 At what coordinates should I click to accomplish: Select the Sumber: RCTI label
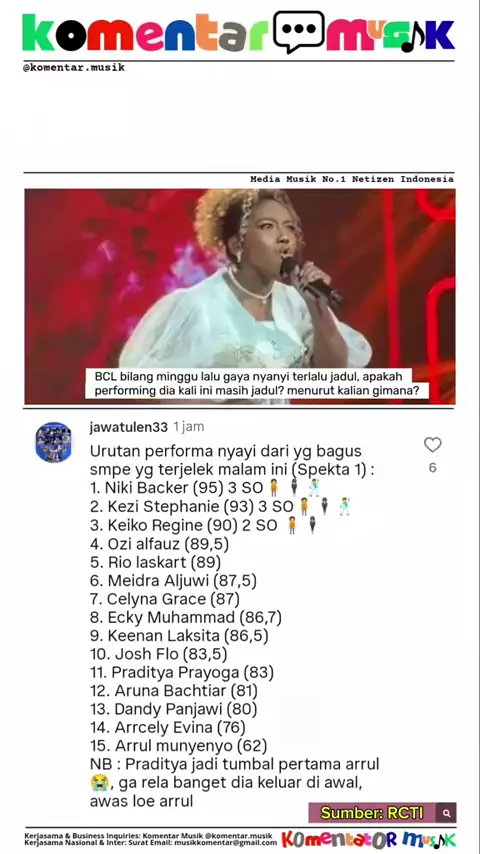pos(372,813)
